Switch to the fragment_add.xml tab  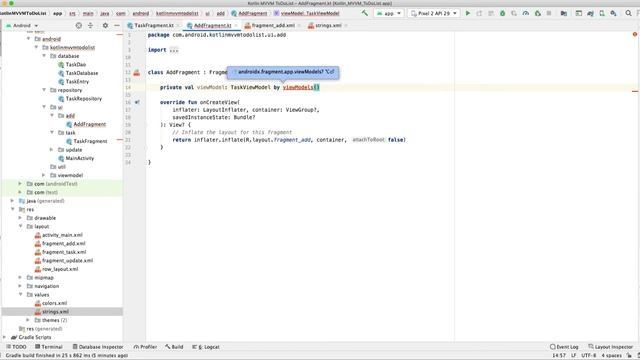pyautogui.click(x=273, y=25)
